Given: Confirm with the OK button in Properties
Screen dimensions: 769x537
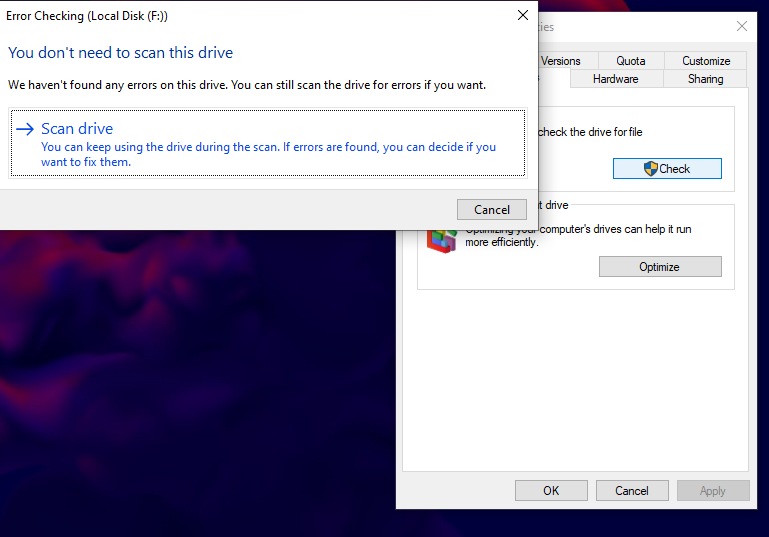Looking at the screenshot, I should pos(551,491).
